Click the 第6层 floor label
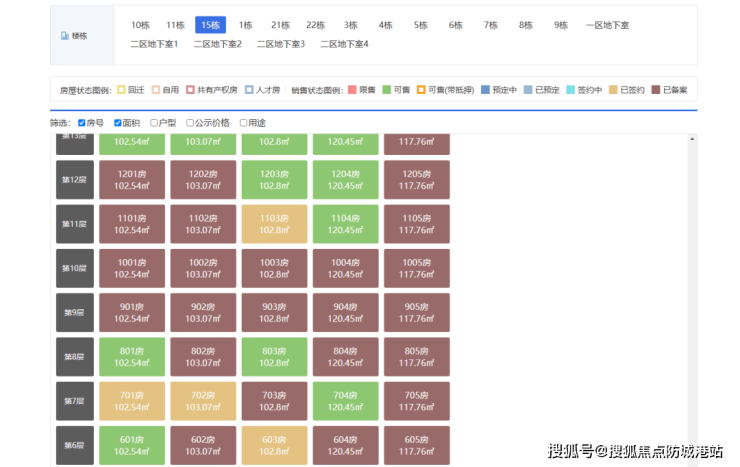740x467 pixels. (x=75, y=445)
